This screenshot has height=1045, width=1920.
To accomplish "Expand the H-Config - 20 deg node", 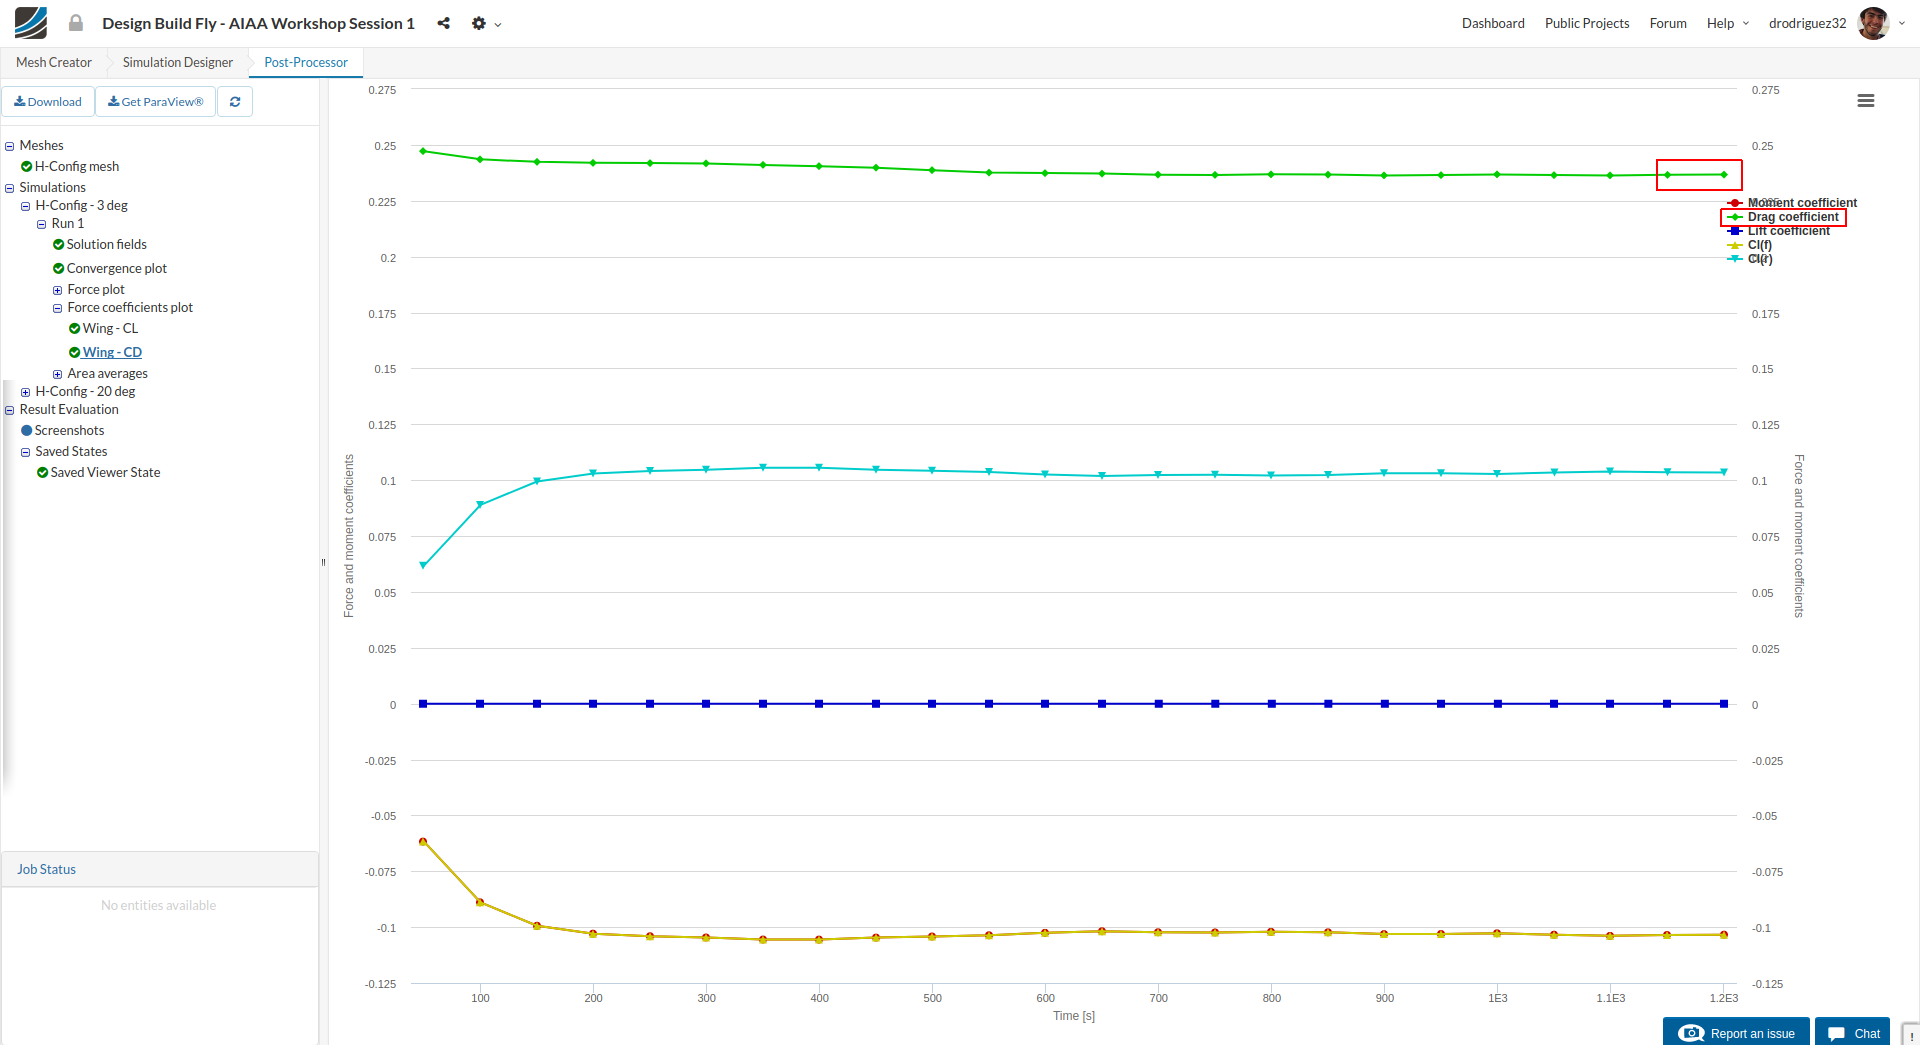I will coord(26,392).
